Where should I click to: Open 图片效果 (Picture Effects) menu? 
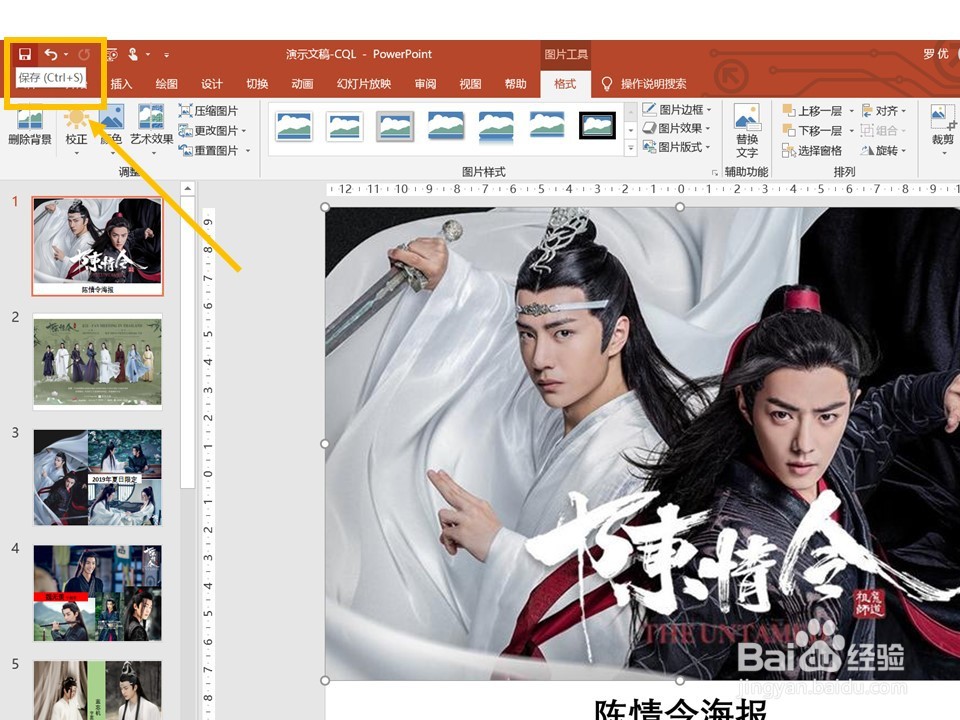(x=677, y=128)
